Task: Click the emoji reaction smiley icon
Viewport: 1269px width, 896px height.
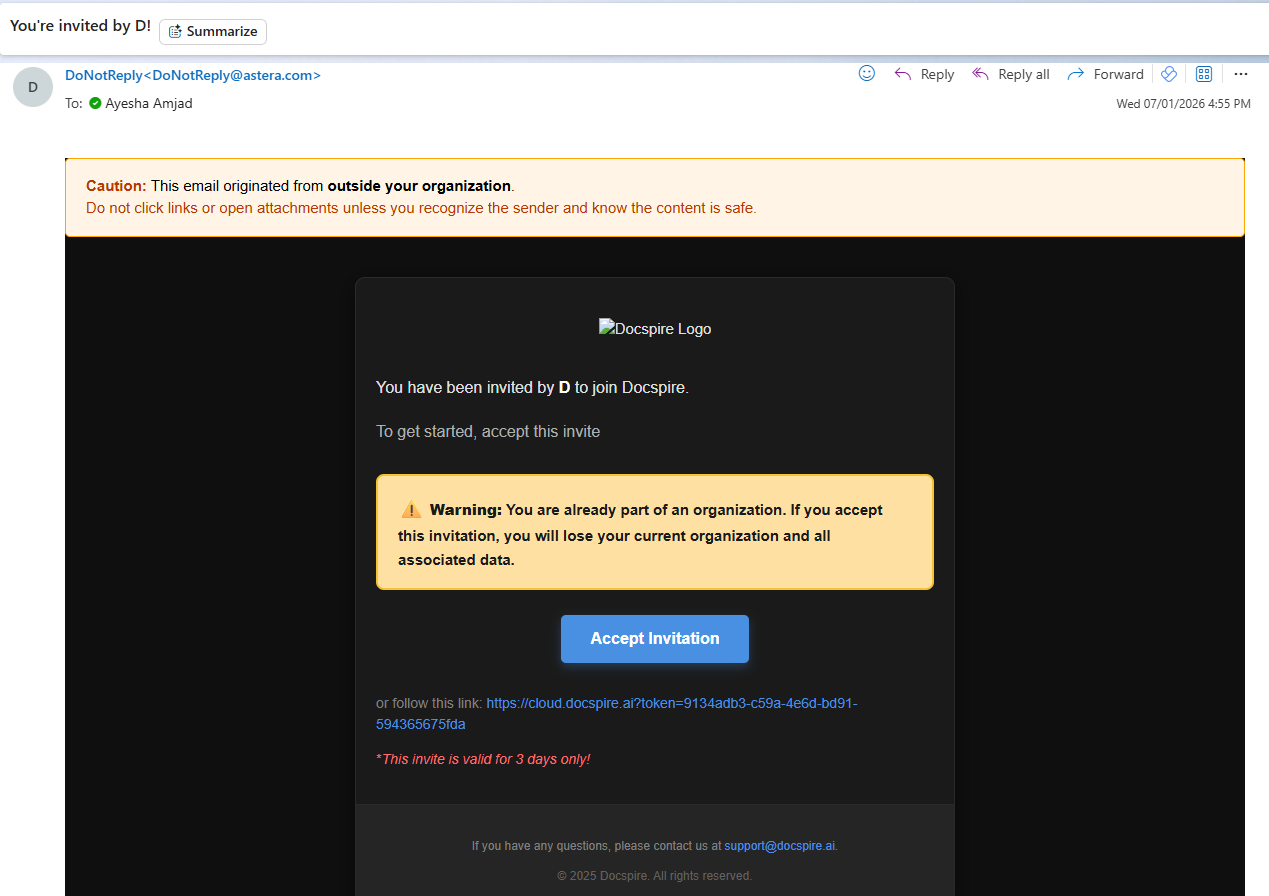Action: click(867, 74)
